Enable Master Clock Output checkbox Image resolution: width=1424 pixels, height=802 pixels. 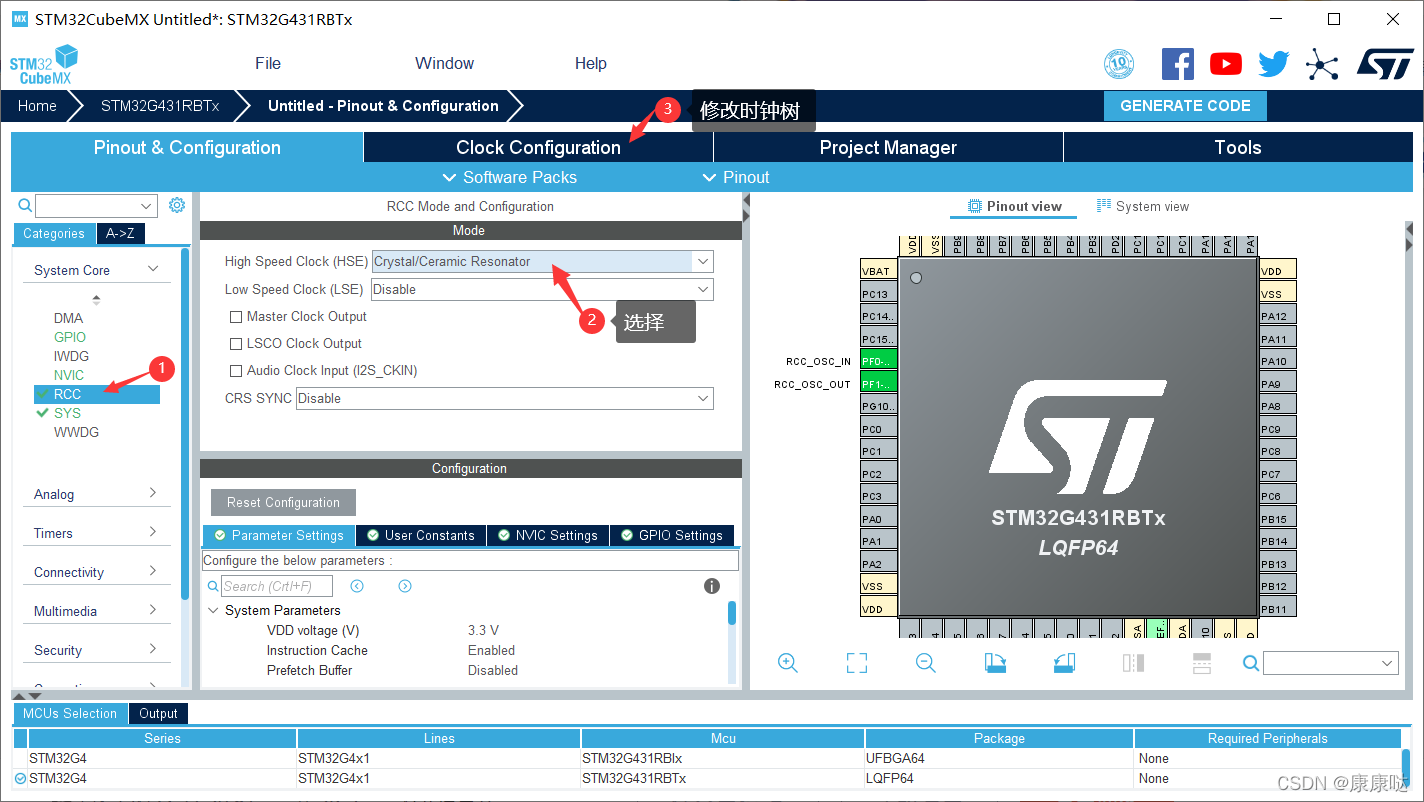(236, 316)
